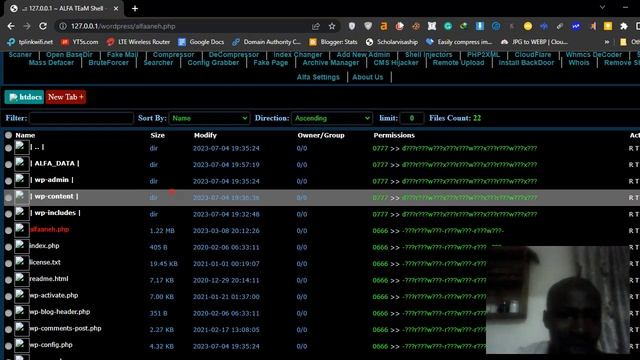
Task: Open the wp-content directory
Action: pos(54,196)
